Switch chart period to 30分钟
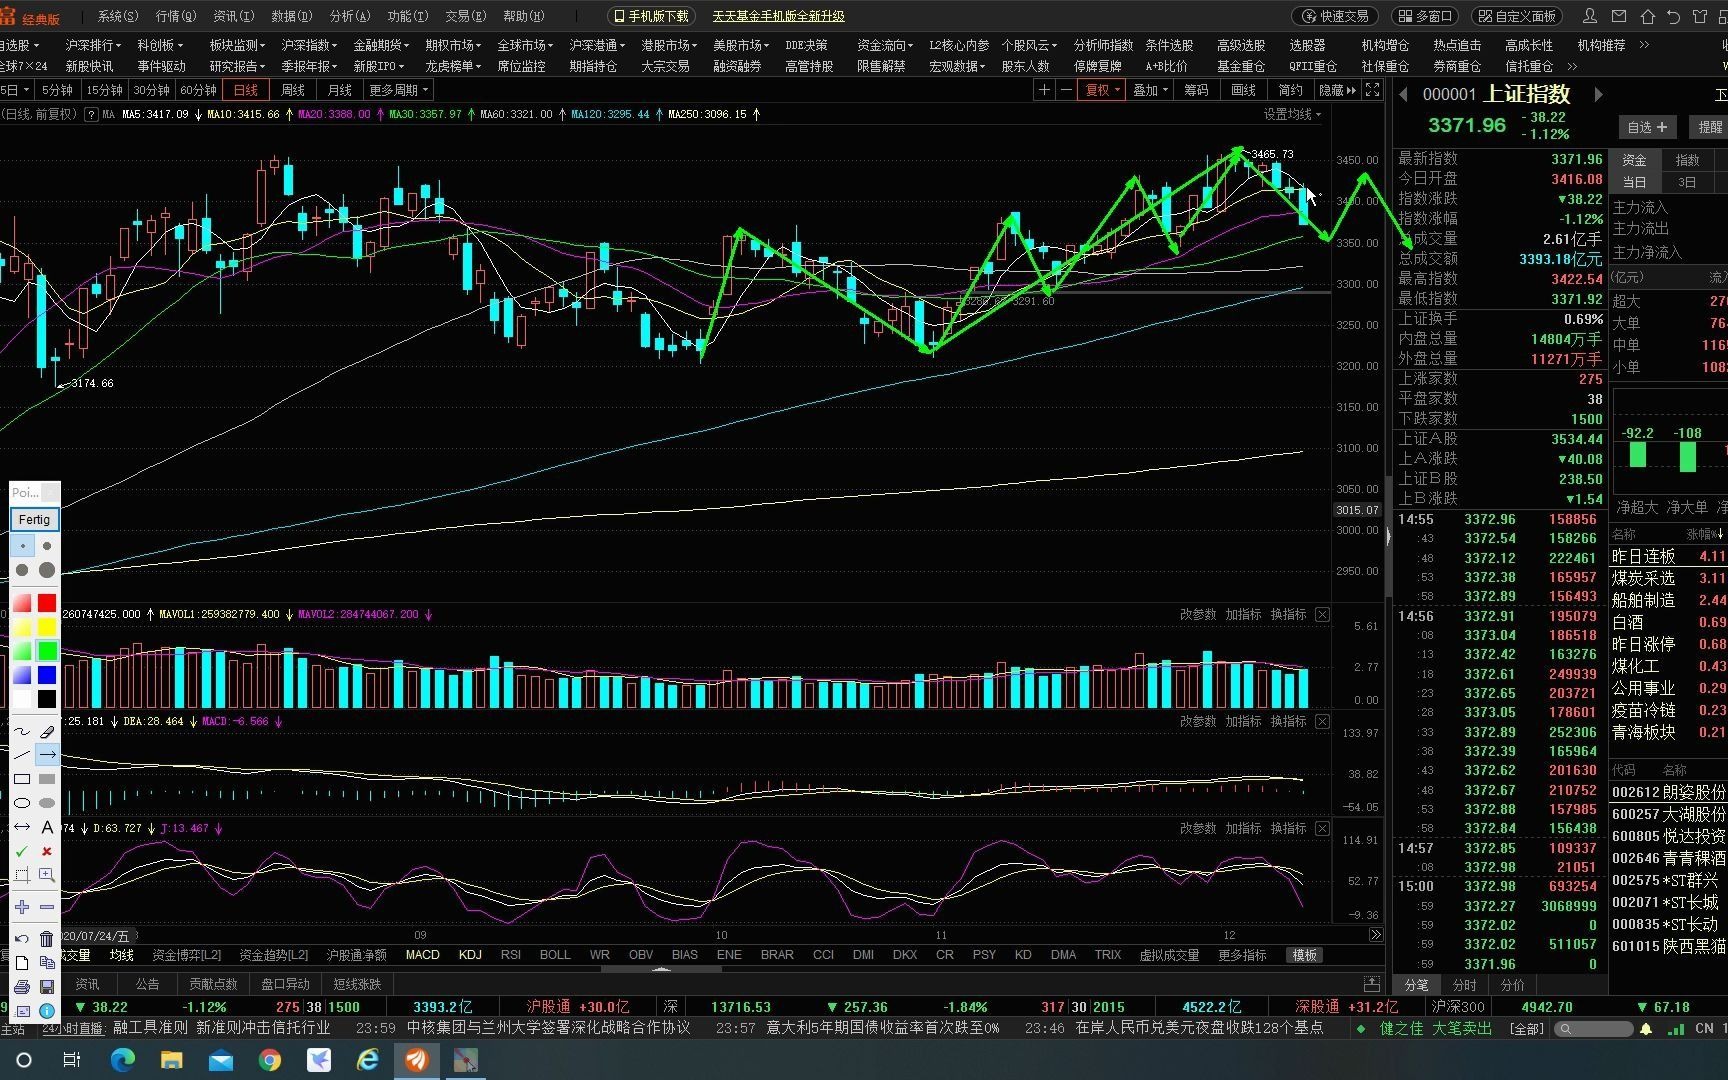 151,90
